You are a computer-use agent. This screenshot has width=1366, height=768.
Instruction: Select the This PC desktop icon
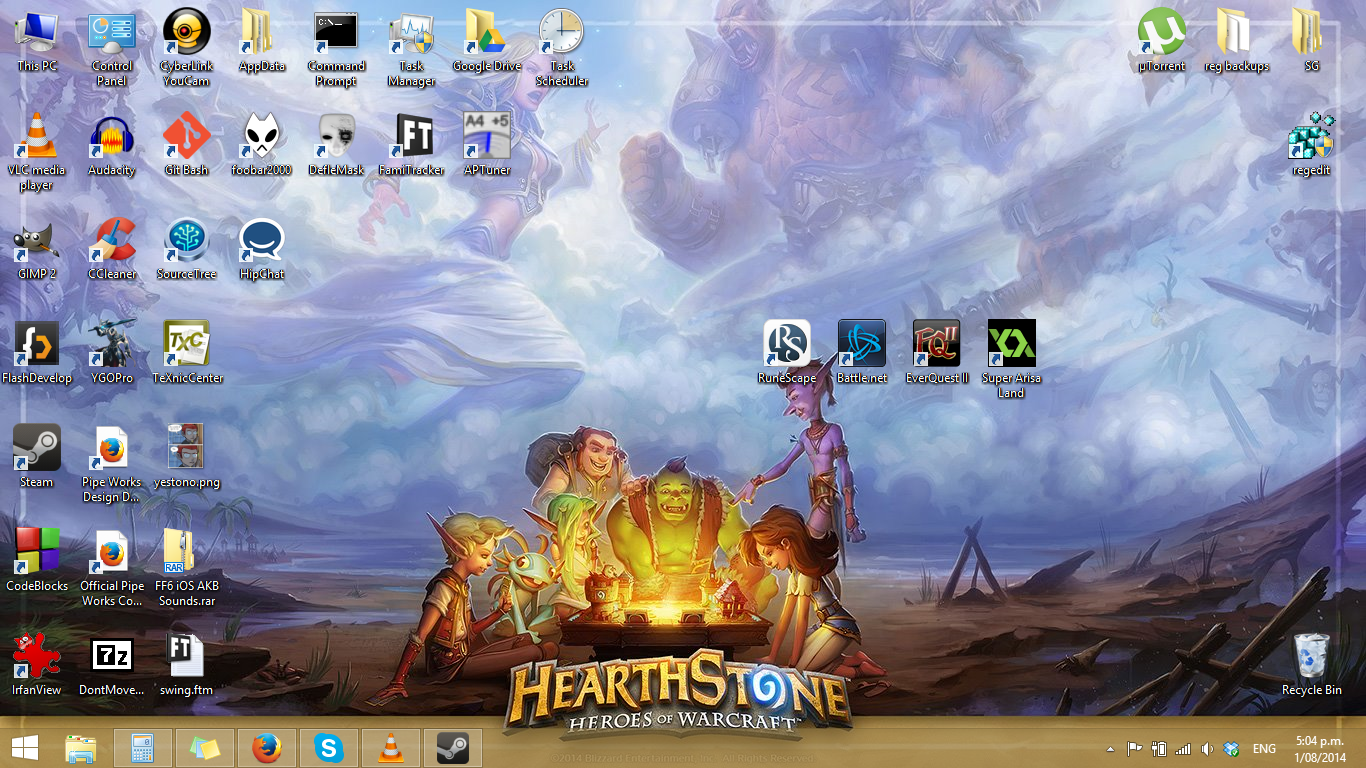click(x=37, y=41)
